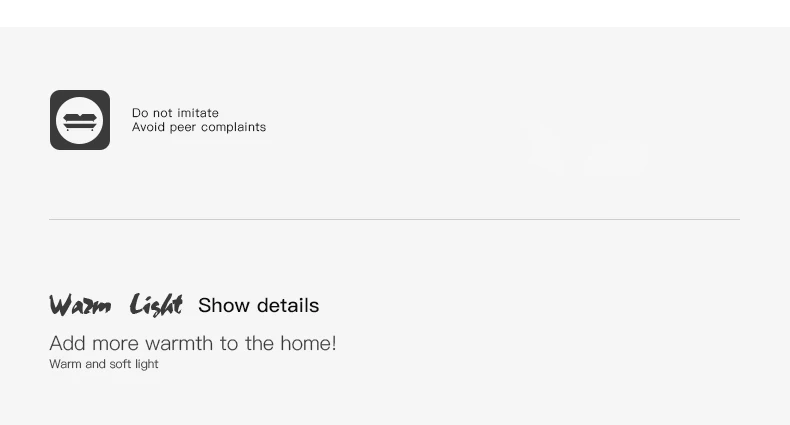Click the word 'imitate' beside sofa icon
The width and height of the screenshot is (790, 425).
[x=198, y=113]
